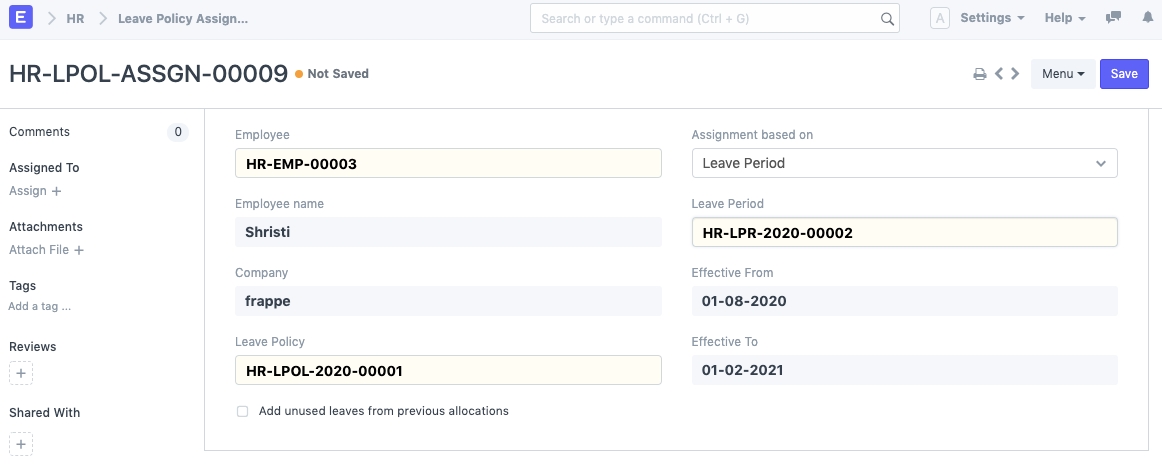Click the ERPNext E logo icon
The height and width of the screenshot is (476, 1162).
coord(21,18)
